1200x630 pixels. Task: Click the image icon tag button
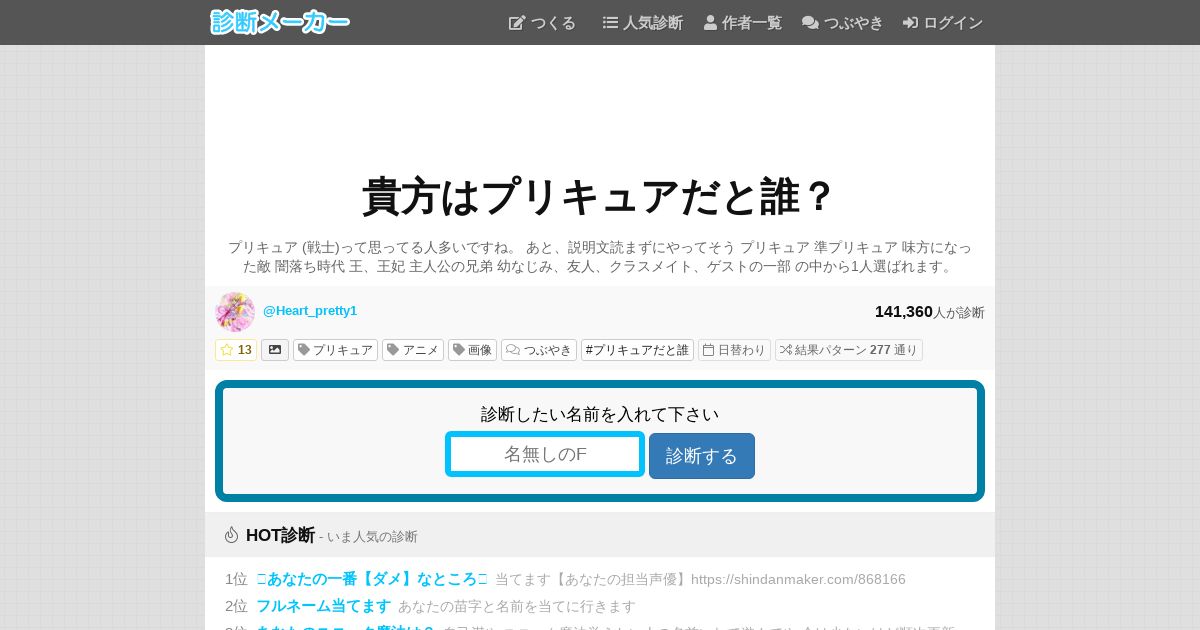pyautogui.click(x=275, y=350)
